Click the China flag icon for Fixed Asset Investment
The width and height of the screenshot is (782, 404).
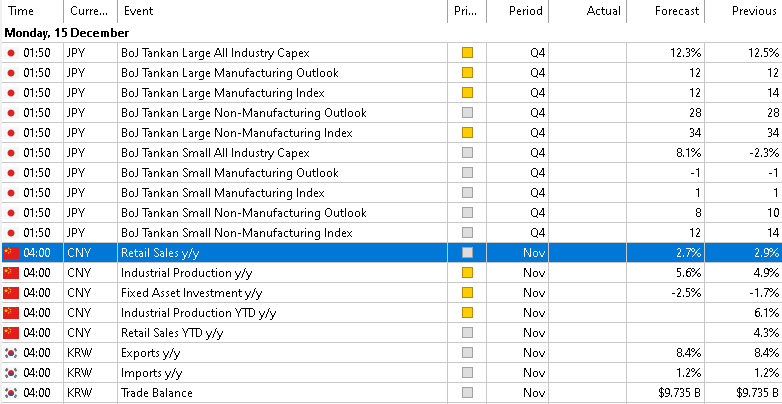[x=11, y=293]
